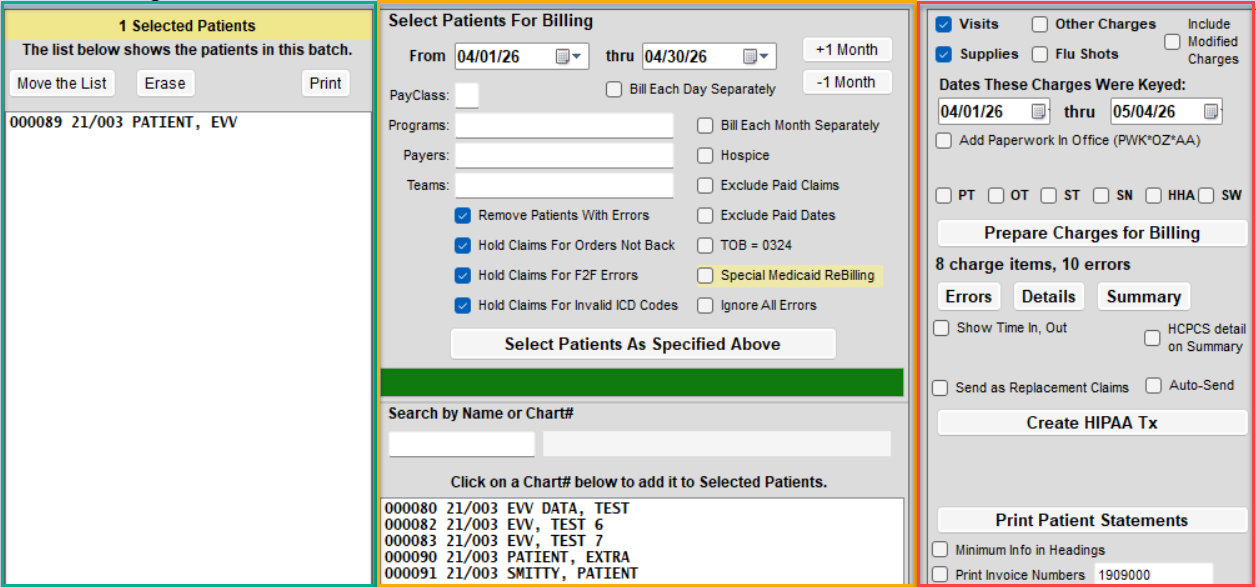This screenshot has width=1256, height=587.
Task: Enable Show Time In, Out
Action: 941,327
